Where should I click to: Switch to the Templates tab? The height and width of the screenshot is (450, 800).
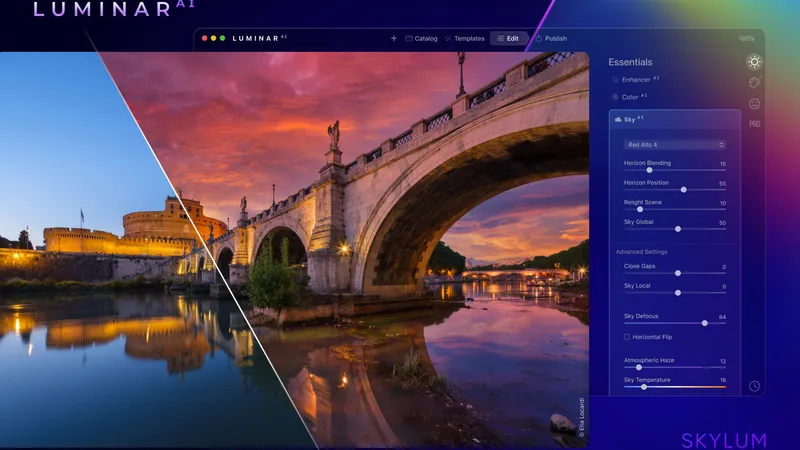click(464, 38)
